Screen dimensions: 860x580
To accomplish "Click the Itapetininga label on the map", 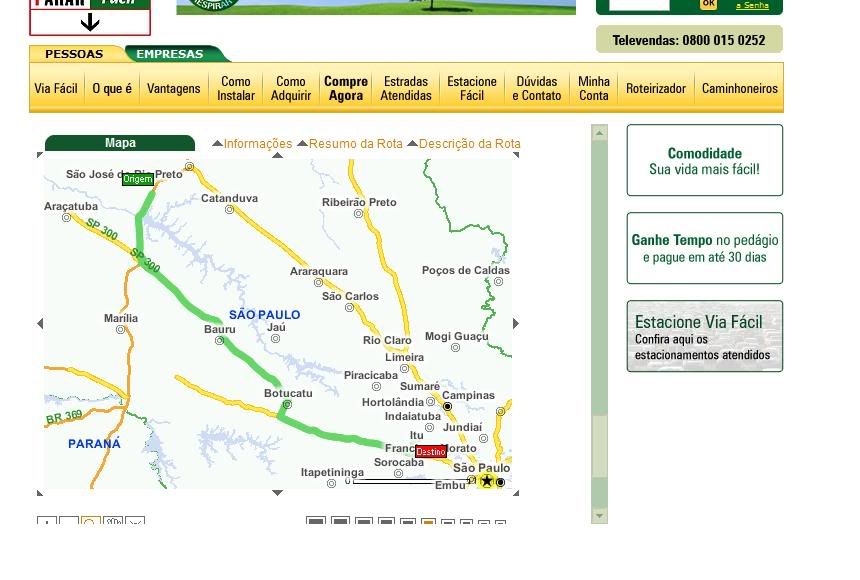I will 332,472.
